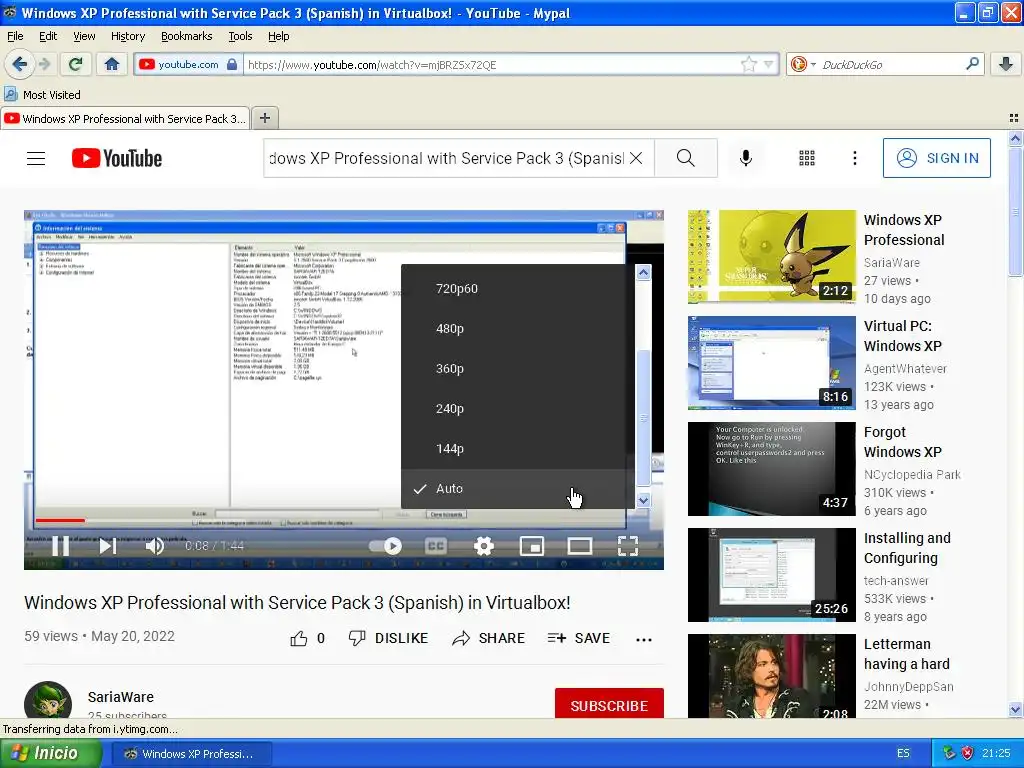Image resolution: width=1024 pixels, height=768 pixels.
Task: Open the SariaWare channel link
Action: tap(121, 697)
